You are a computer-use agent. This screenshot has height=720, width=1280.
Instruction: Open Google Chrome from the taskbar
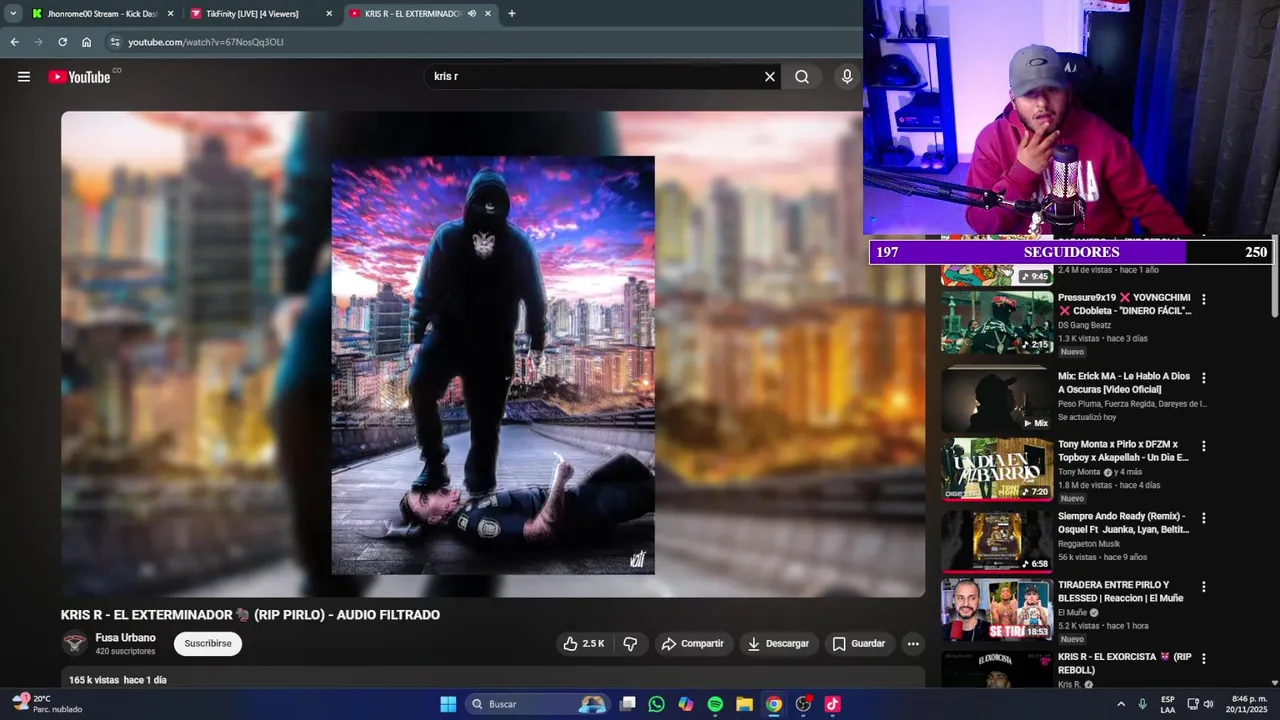(773, 704)
